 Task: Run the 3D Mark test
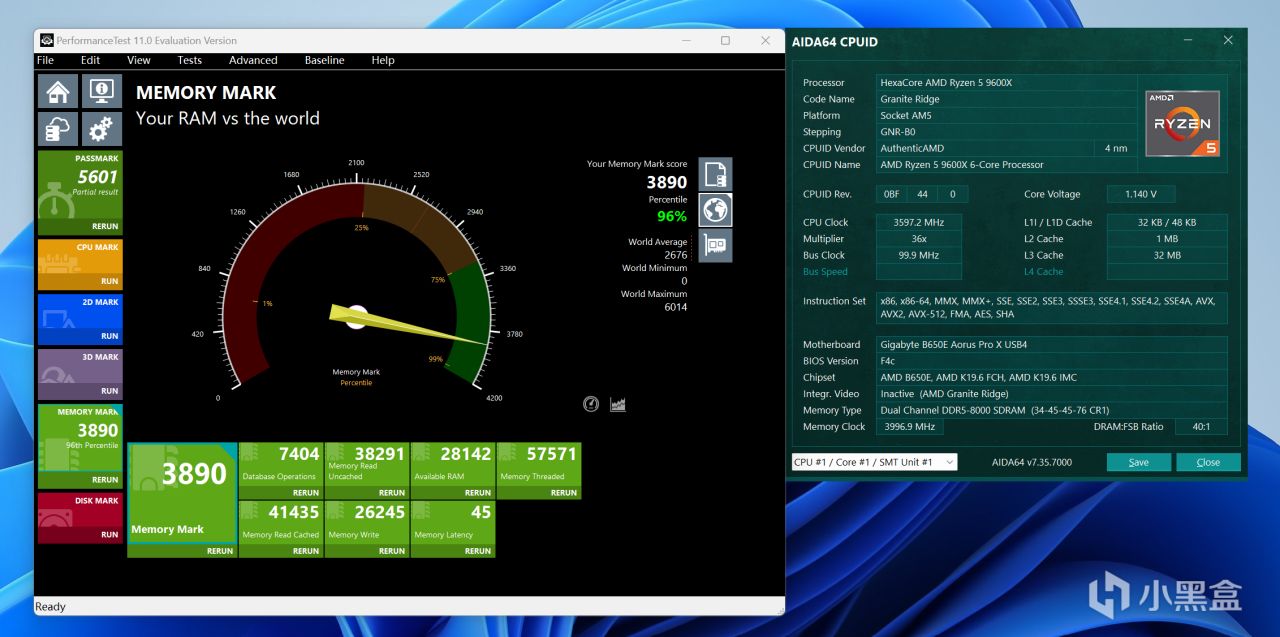(x=109, y=391)
